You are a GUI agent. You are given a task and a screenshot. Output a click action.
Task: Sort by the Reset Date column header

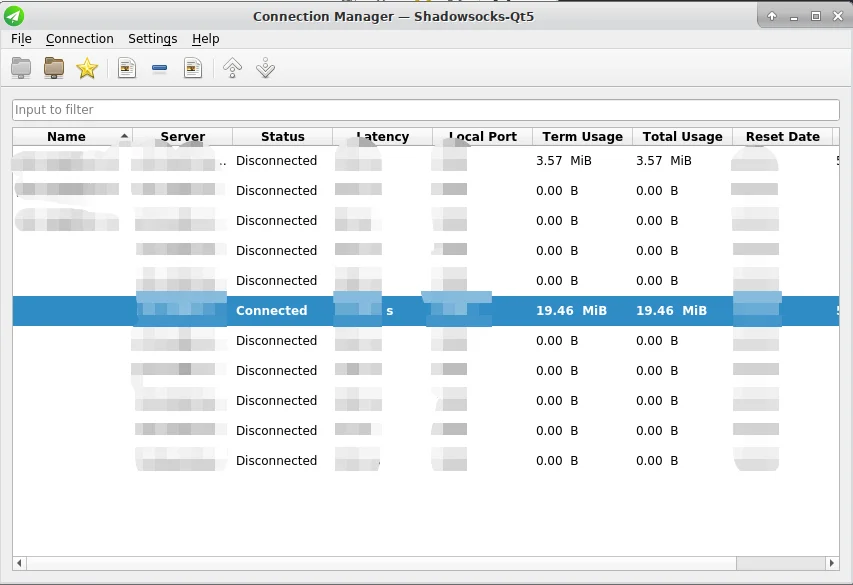click(783, 137)
